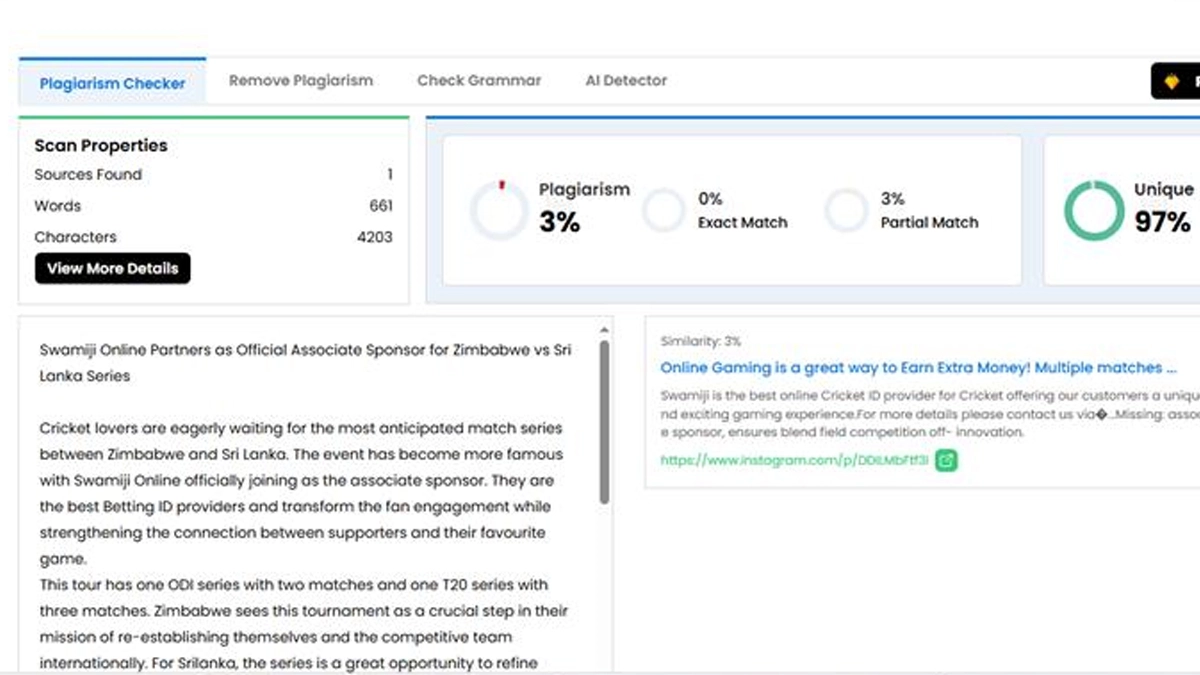
Task: Go to the AI Detector tab
Action: pyautogui.click(x=626, y=81)
